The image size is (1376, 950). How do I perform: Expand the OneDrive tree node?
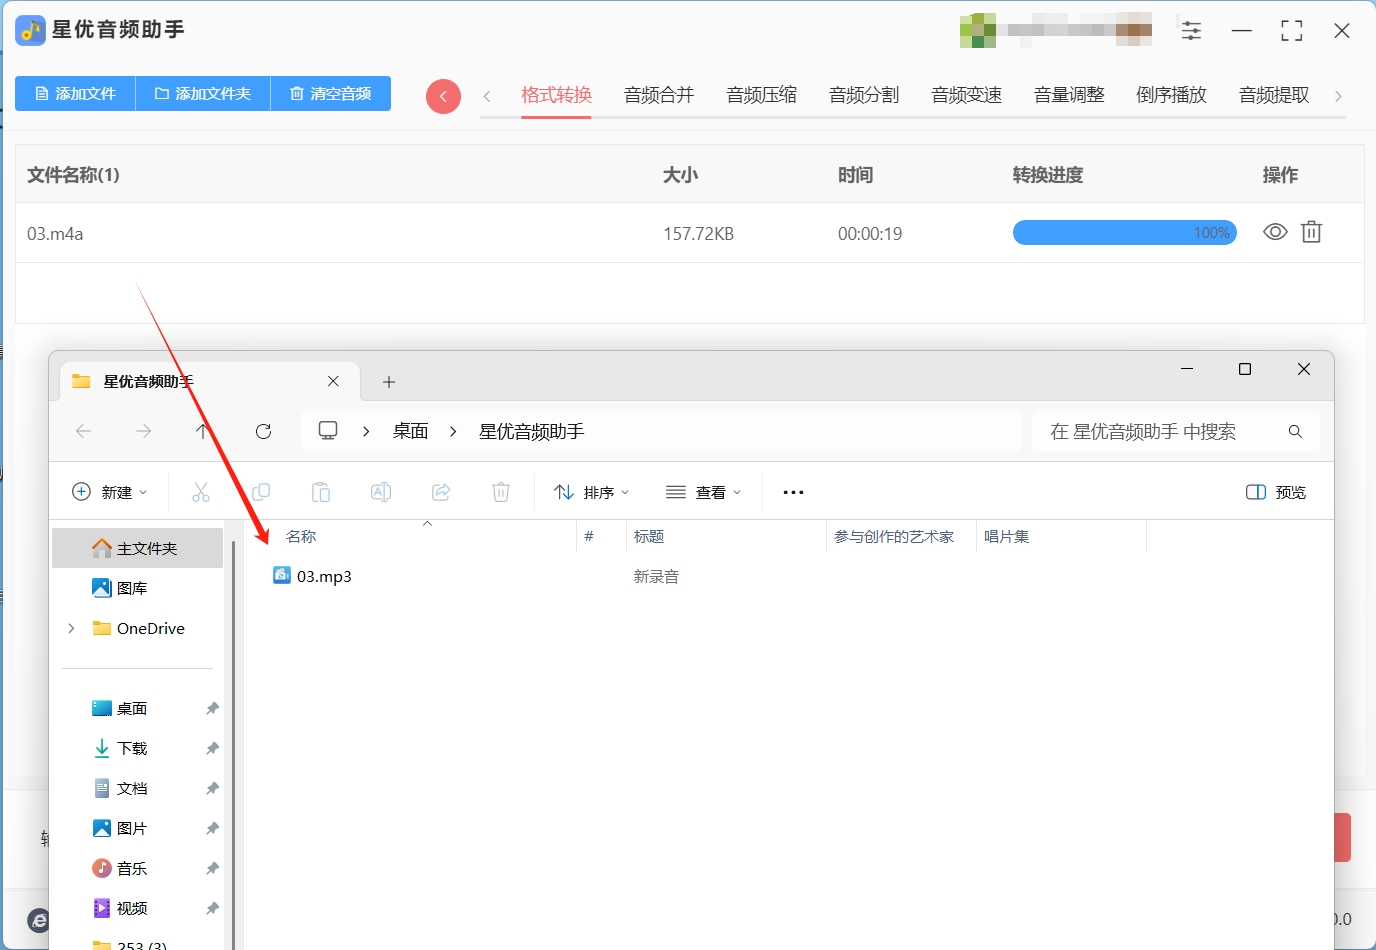[71, 628]
